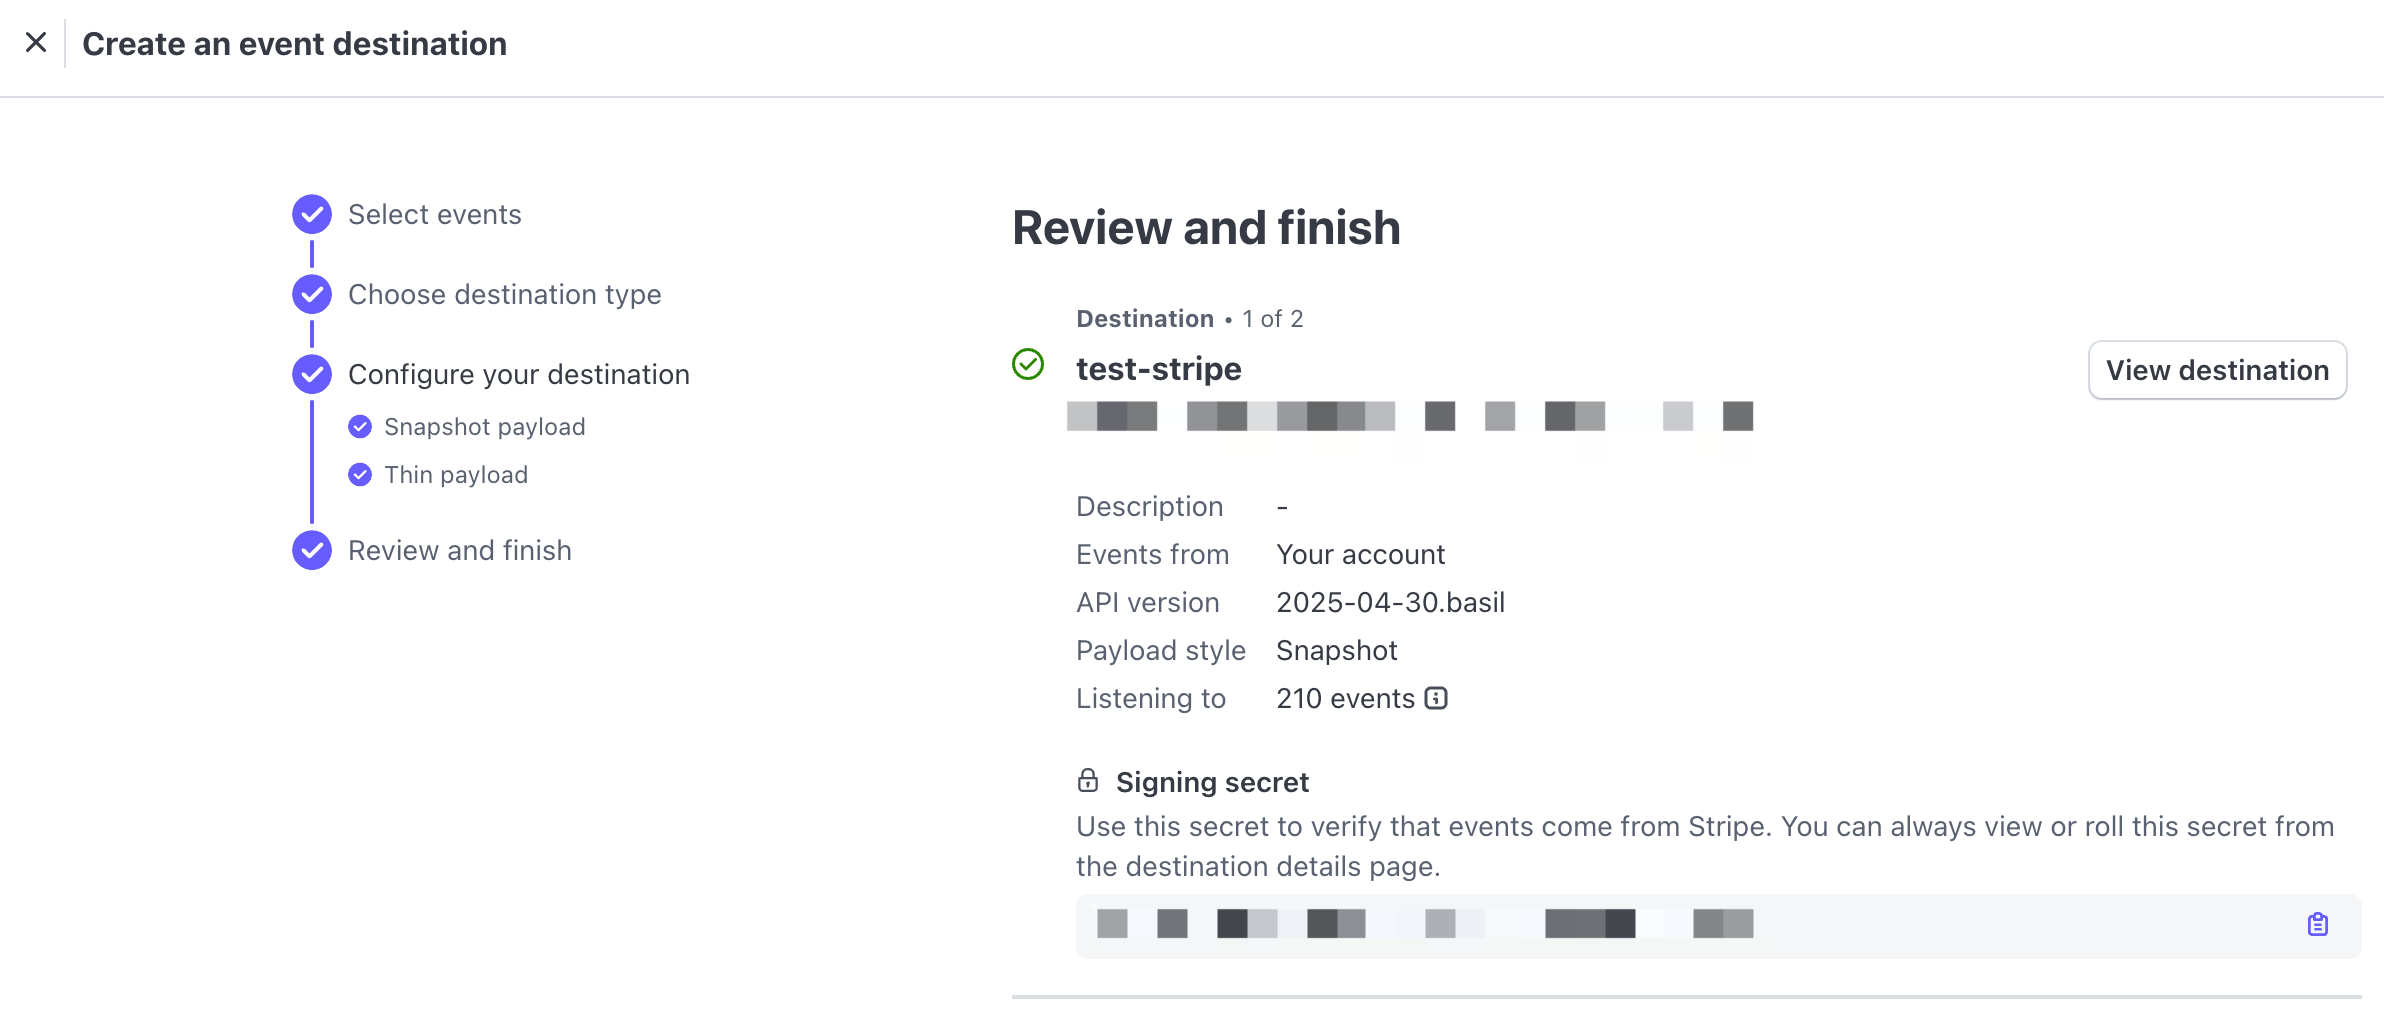The image size is (2384, 1022).
Task: Select the Snapshot payload sub-step
Action: tap(484, 427)
